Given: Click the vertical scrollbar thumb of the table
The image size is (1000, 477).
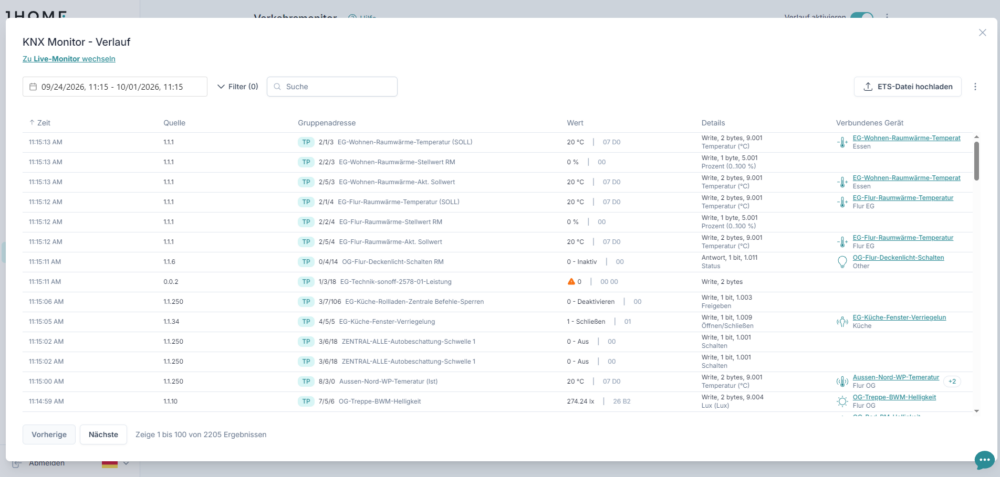Looking at the screenshot, I should (x=976, y=161).
